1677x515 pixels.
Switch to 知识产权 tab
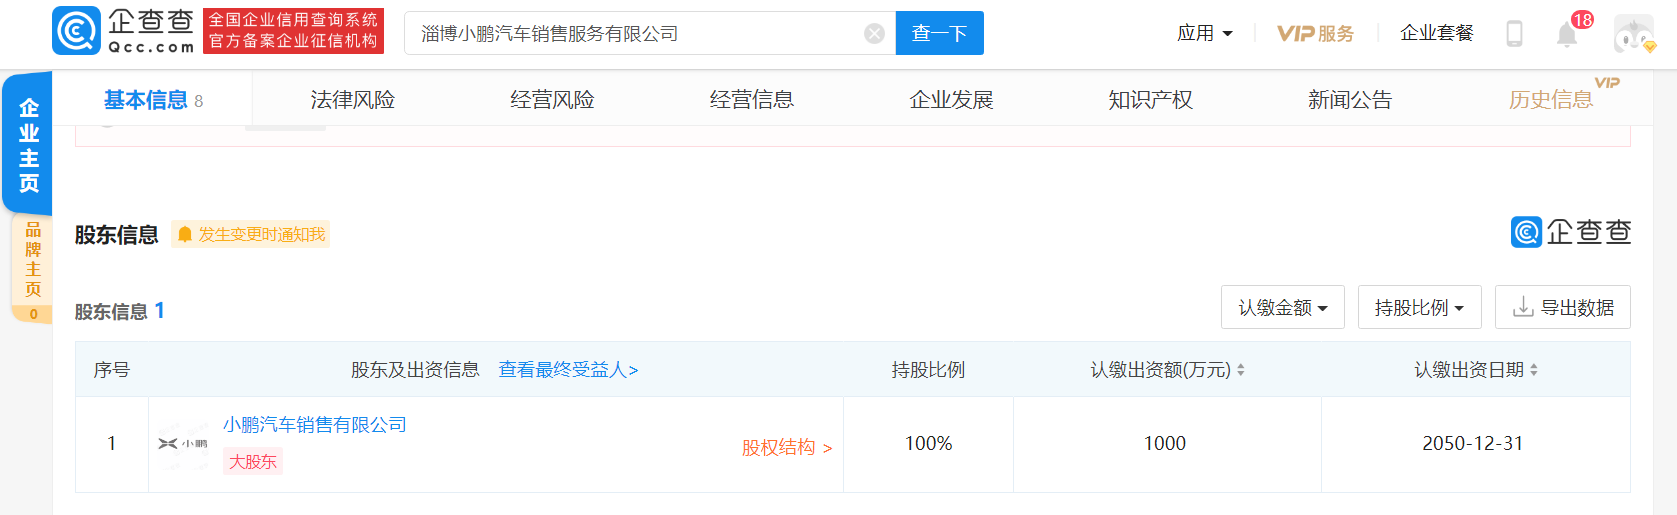coord(1151,100)
